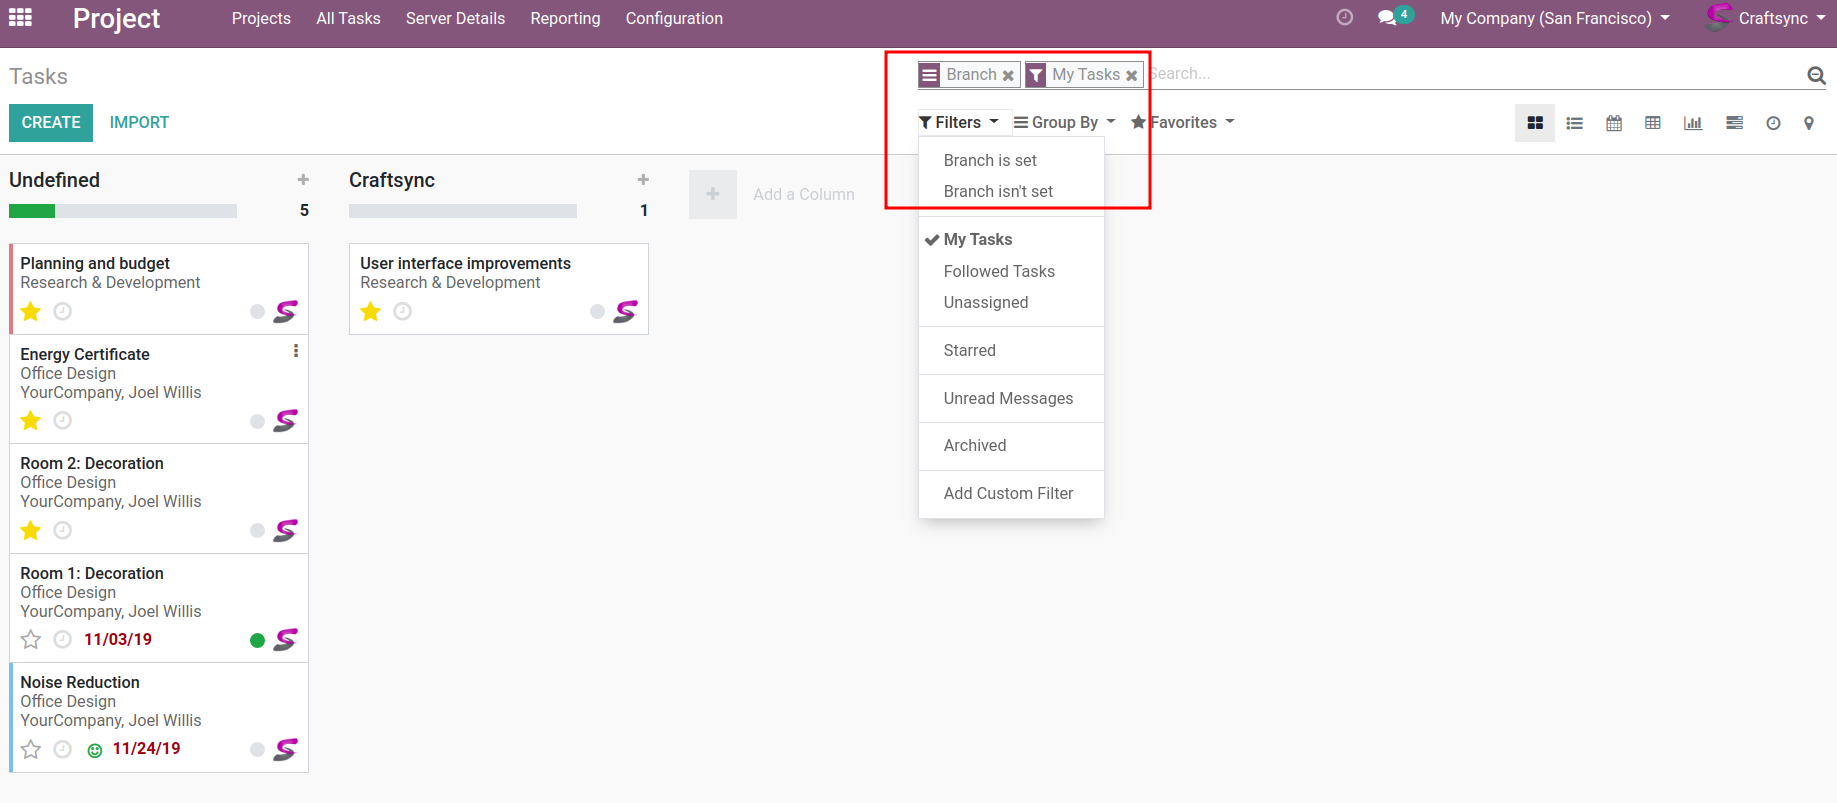This screenshot has width=1837, height=803.
Task: Remove the Branch facet from search
Action: [x=1008, y=75]
